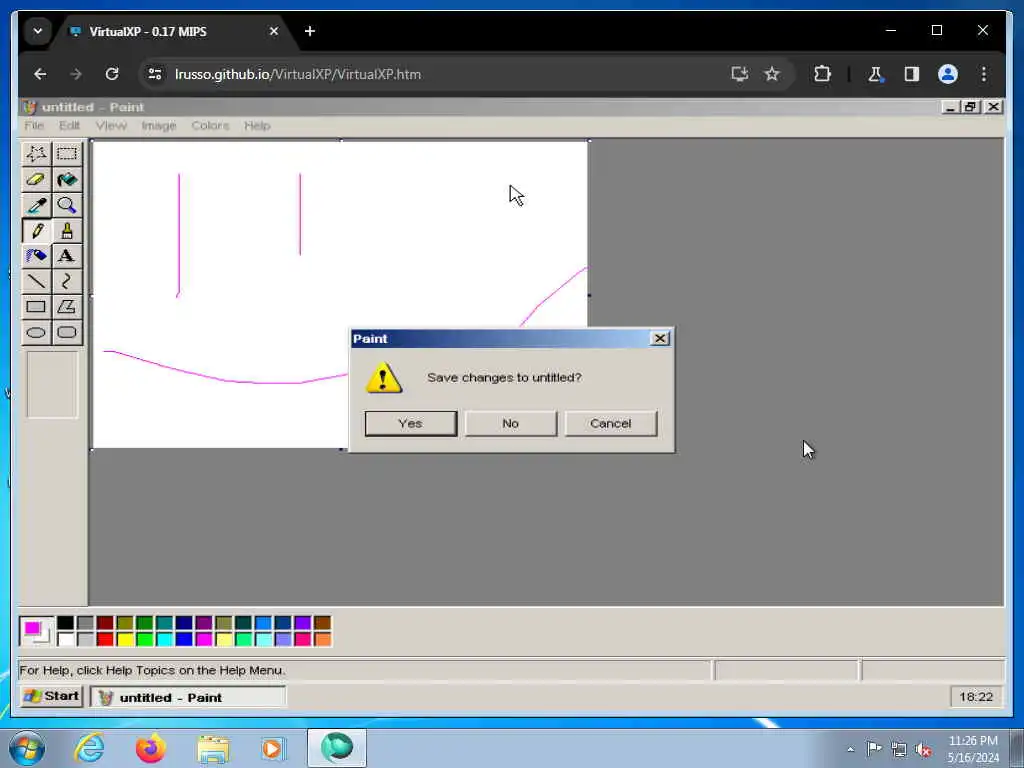This screenshot has height=768, width=1024.
Task: Select the straight Line tool
Action: (x=36, y=281)
